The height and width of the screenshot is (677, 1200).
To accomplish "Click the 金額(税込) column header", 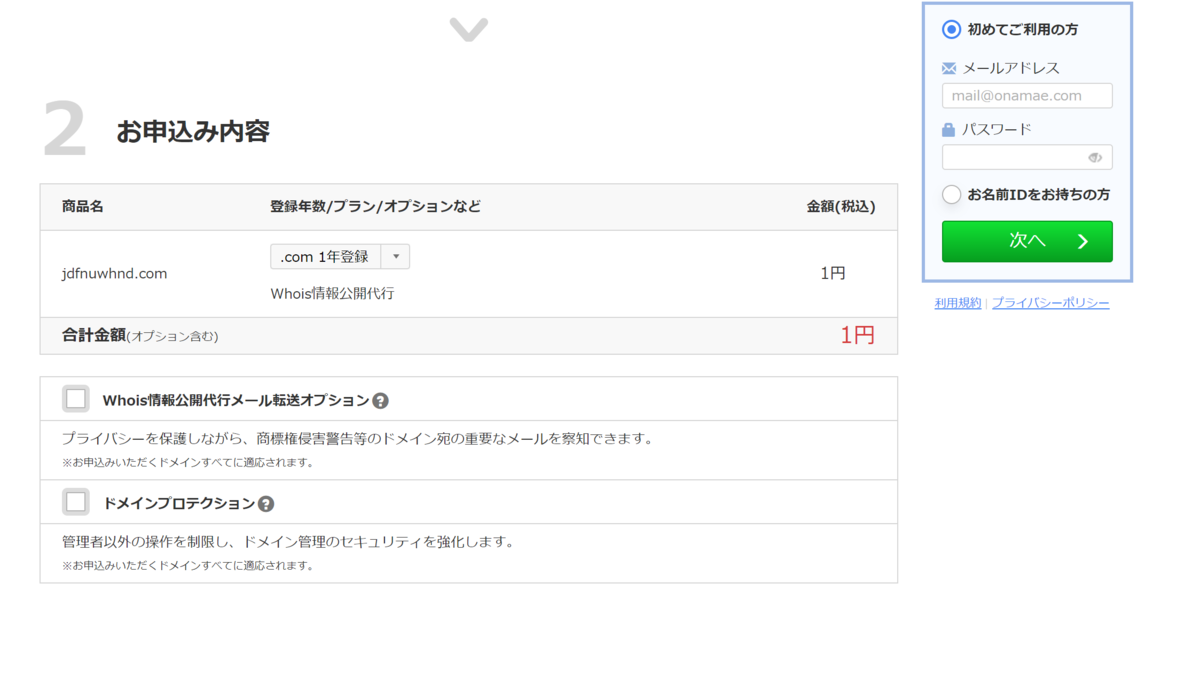I will tap(841, 207).
